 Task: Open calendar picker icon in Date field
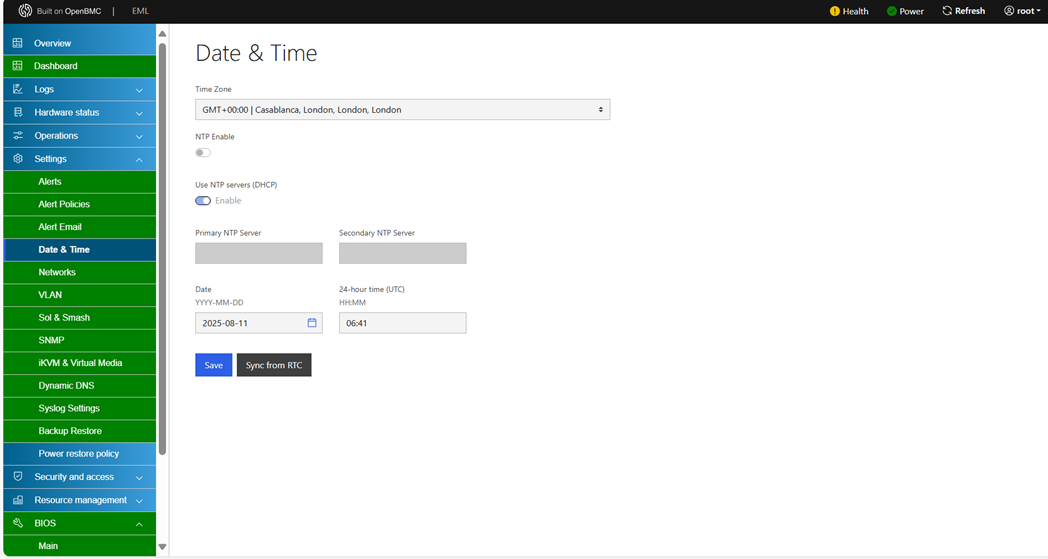(x=312, y=323)
